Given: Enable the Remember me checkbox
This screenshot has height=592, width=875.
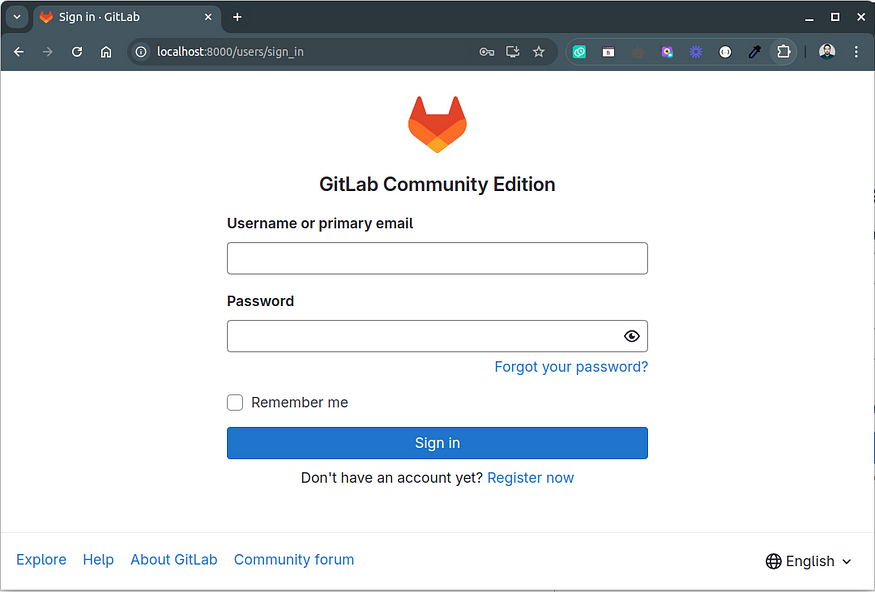Looking at the screenshot, I should [x=235, y=402].
